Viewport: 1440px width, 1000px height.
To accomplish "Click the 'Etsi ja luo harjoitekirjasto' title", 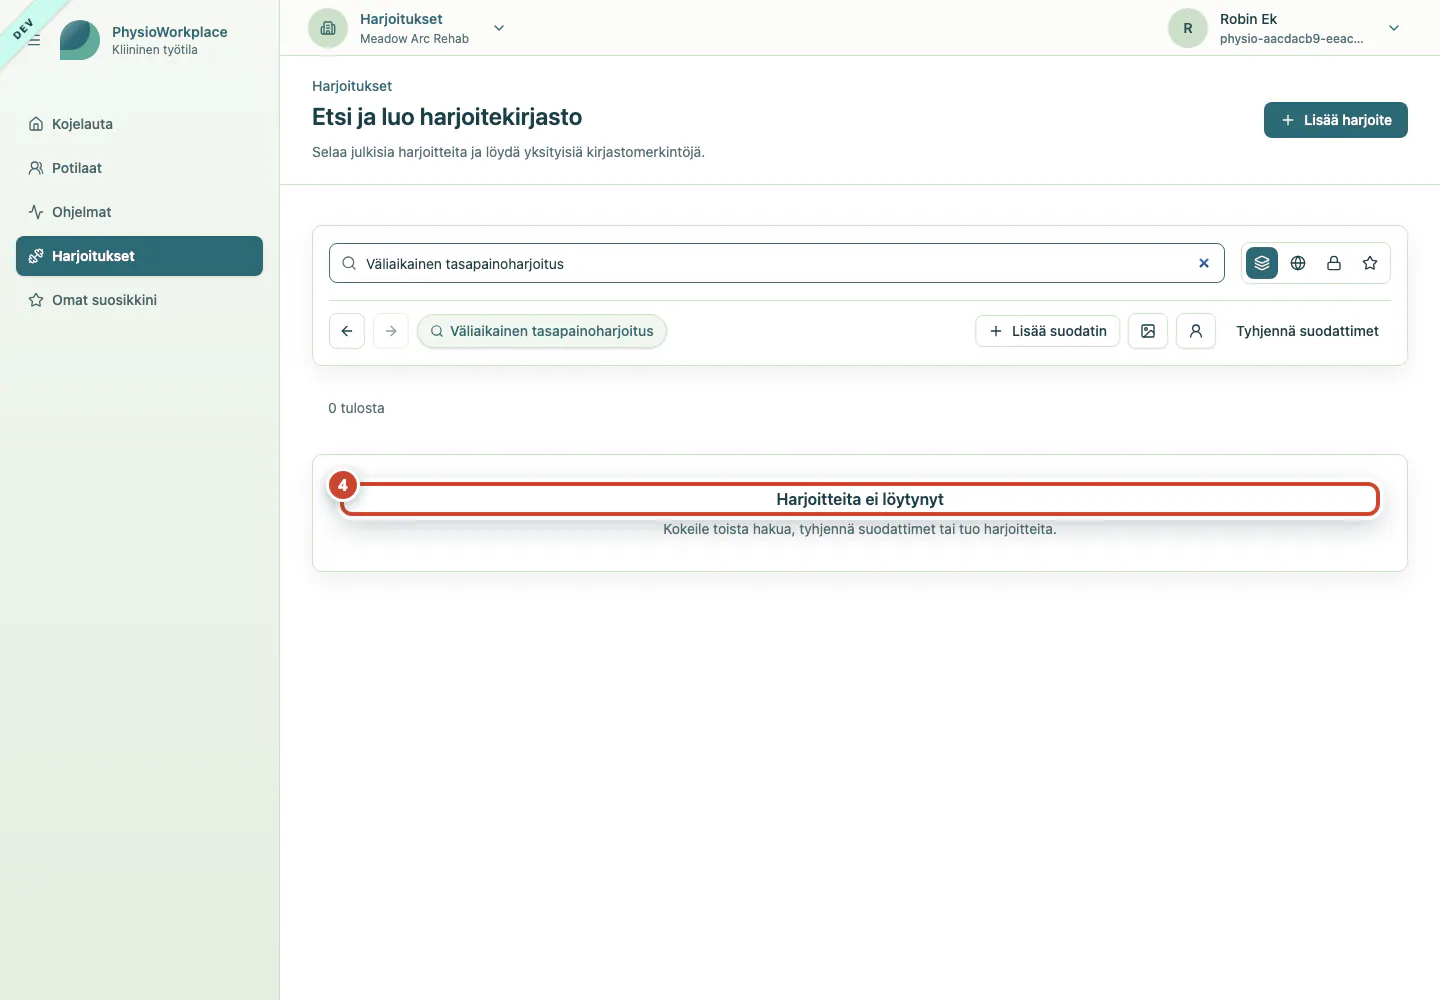I will 447,117.
